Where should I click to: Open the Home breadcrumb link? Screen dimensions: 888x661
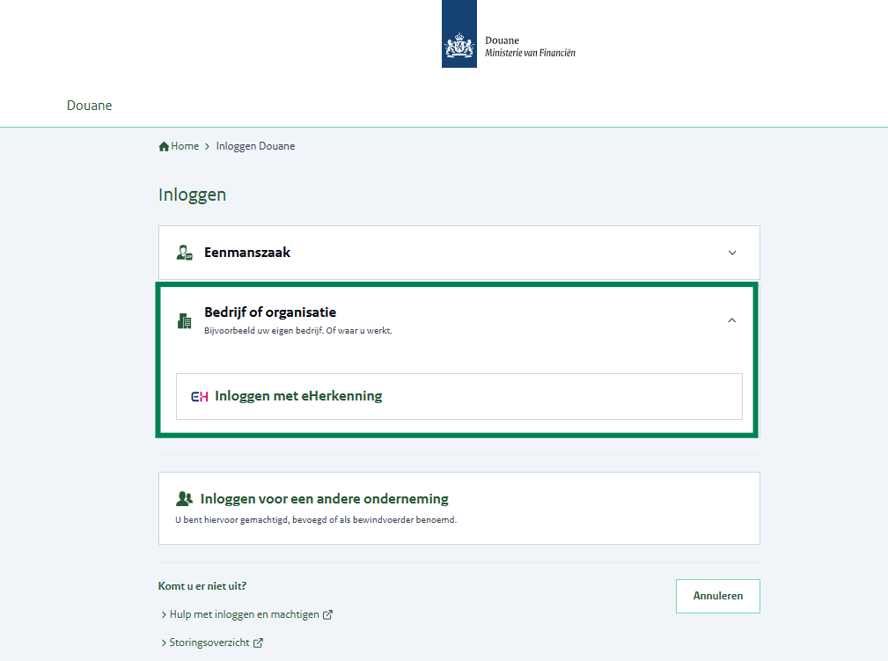click(185, 146)
